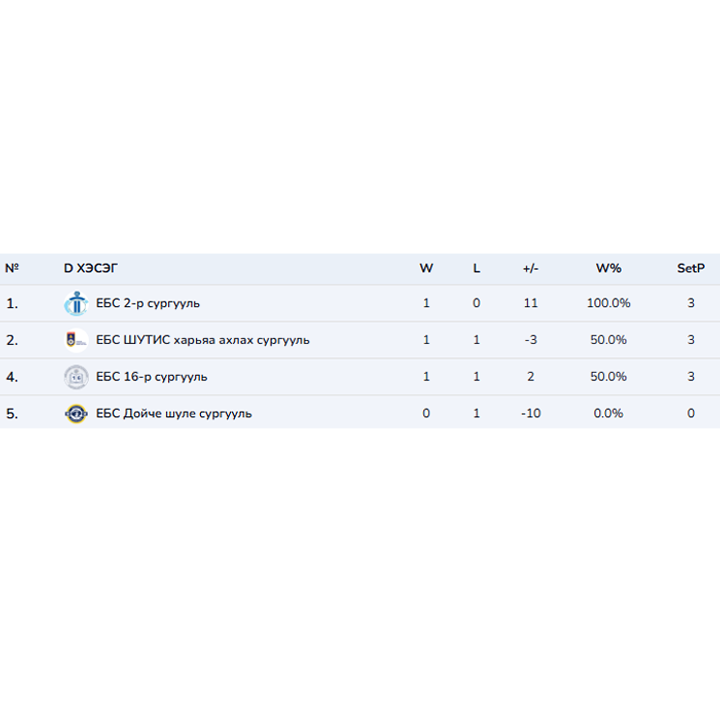Viewport: 720px width, 720px height.
Task: Select rank number 2. in the table
Action: tap(12, 340)
